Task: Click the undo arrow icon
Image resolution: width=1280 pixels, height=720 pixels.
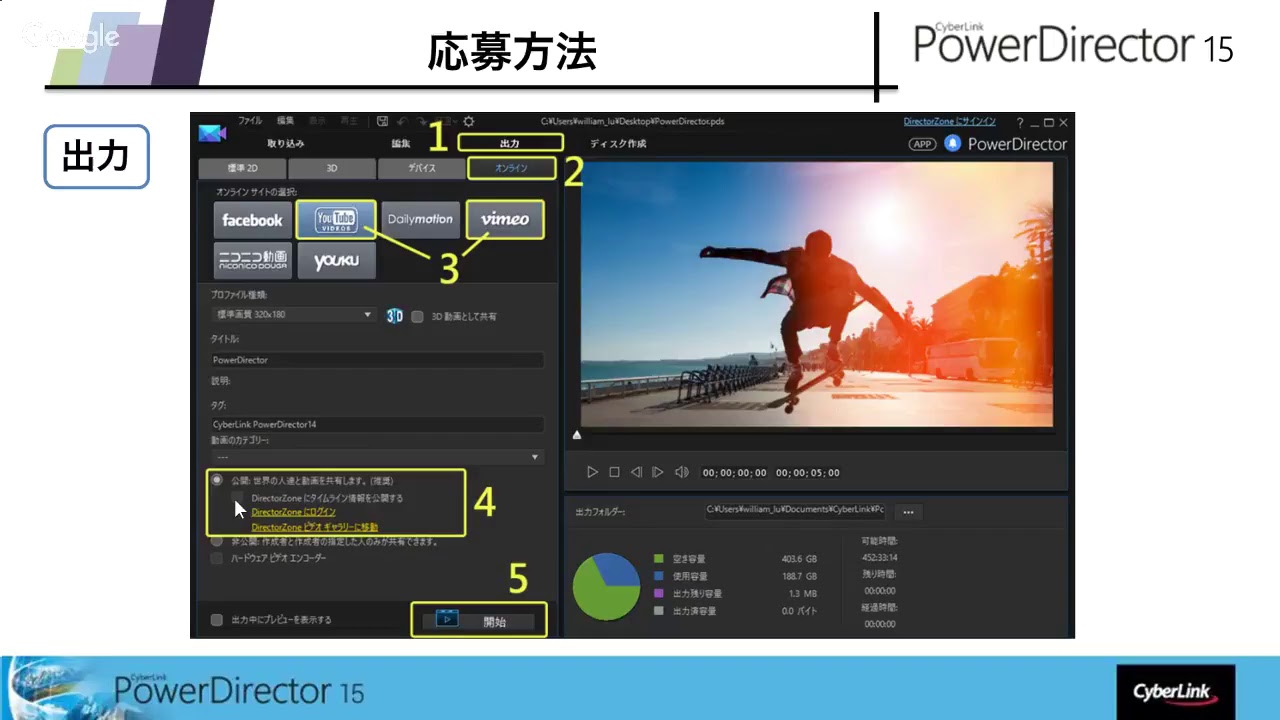Action: click(x=402, y=121)
